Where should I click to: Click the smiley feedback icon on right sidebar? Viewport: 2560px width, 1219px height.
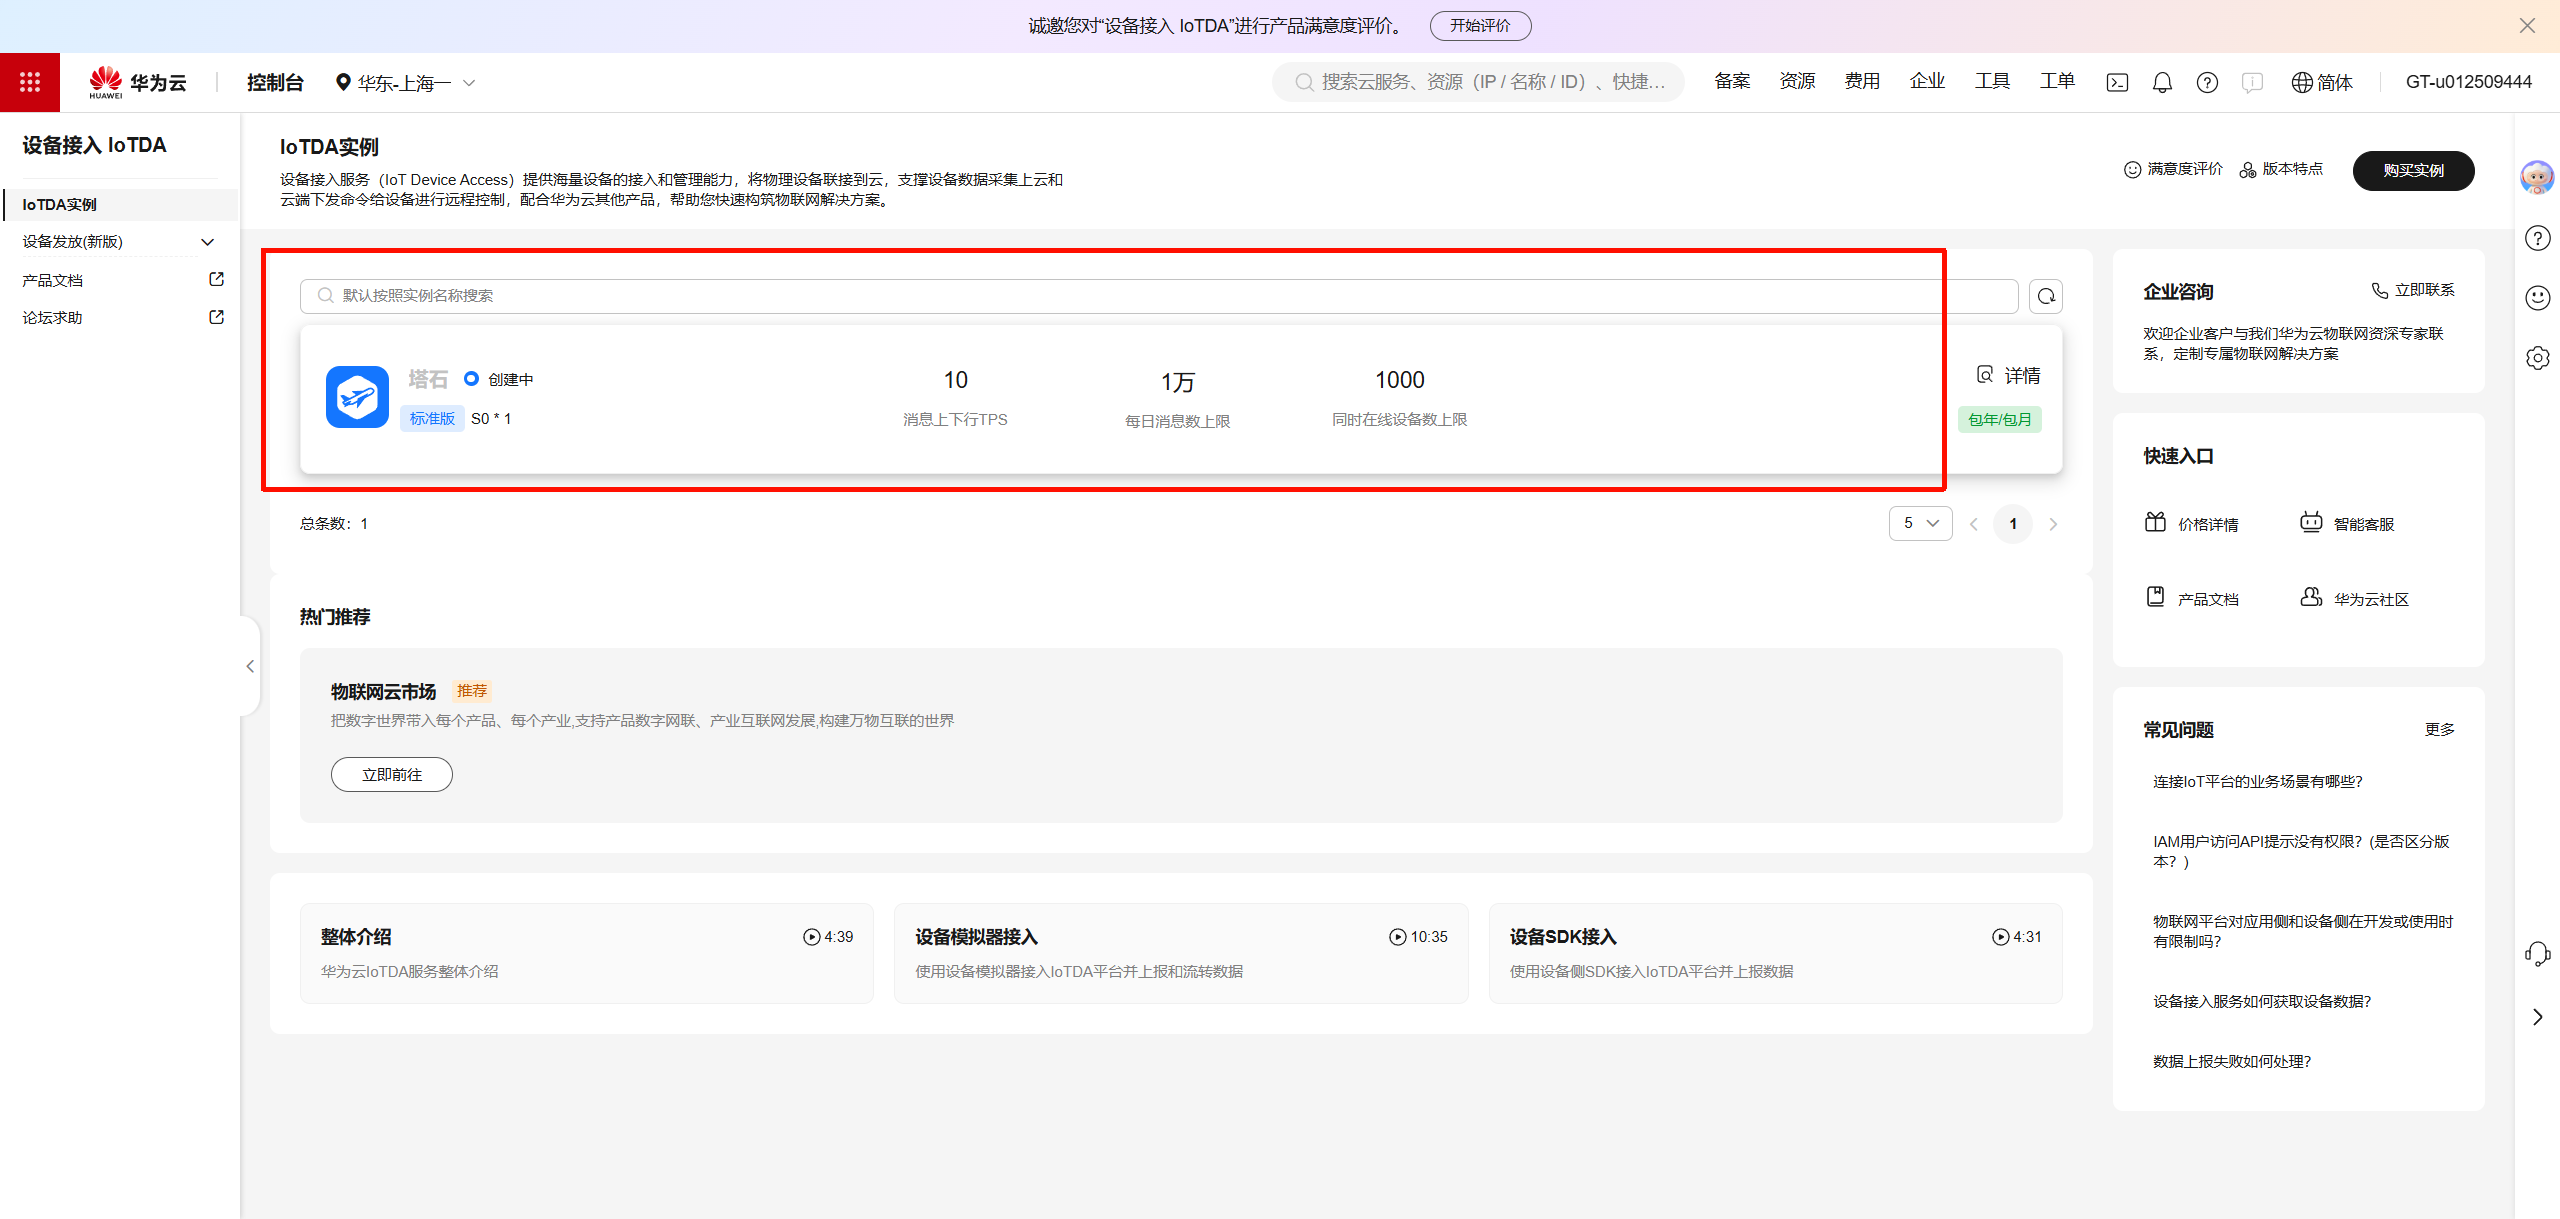[2537, 298]
